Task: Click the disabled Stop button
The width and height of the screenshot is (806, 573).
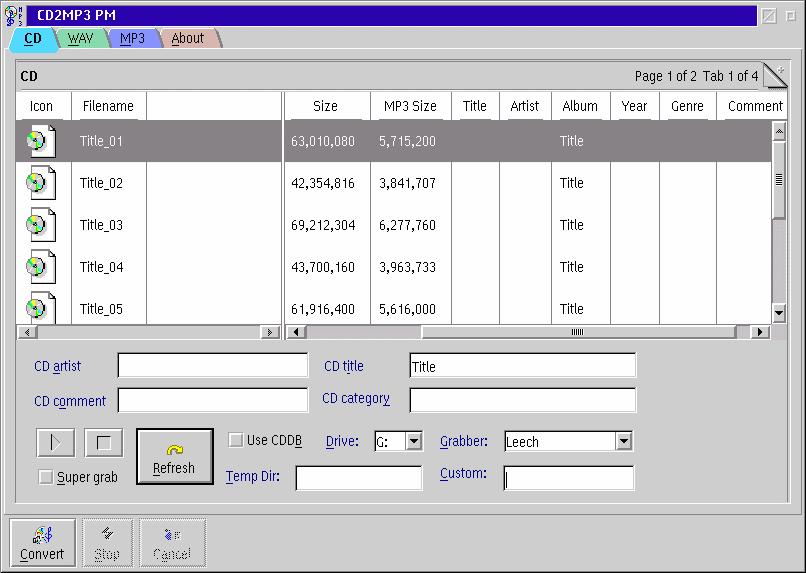Action: 107,543
